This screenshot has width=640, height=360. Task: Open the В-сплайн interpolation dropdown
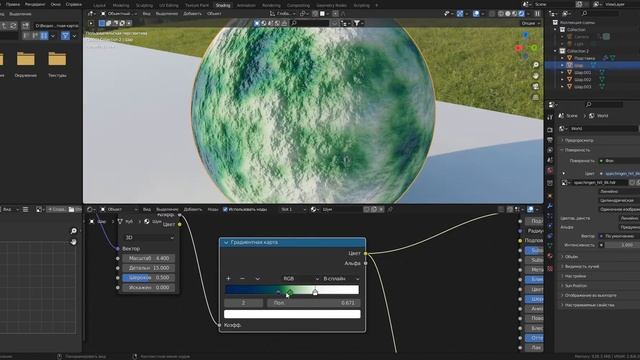(341, 278)
